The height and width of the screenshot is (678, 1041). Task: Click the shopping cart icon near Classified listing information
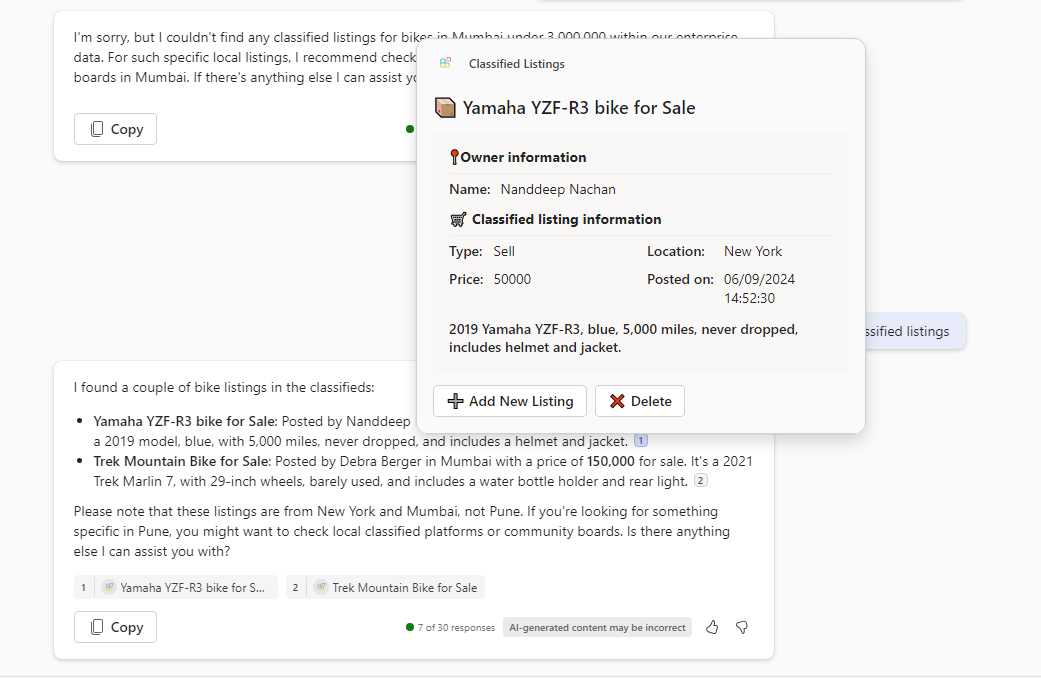click(458, 219)
